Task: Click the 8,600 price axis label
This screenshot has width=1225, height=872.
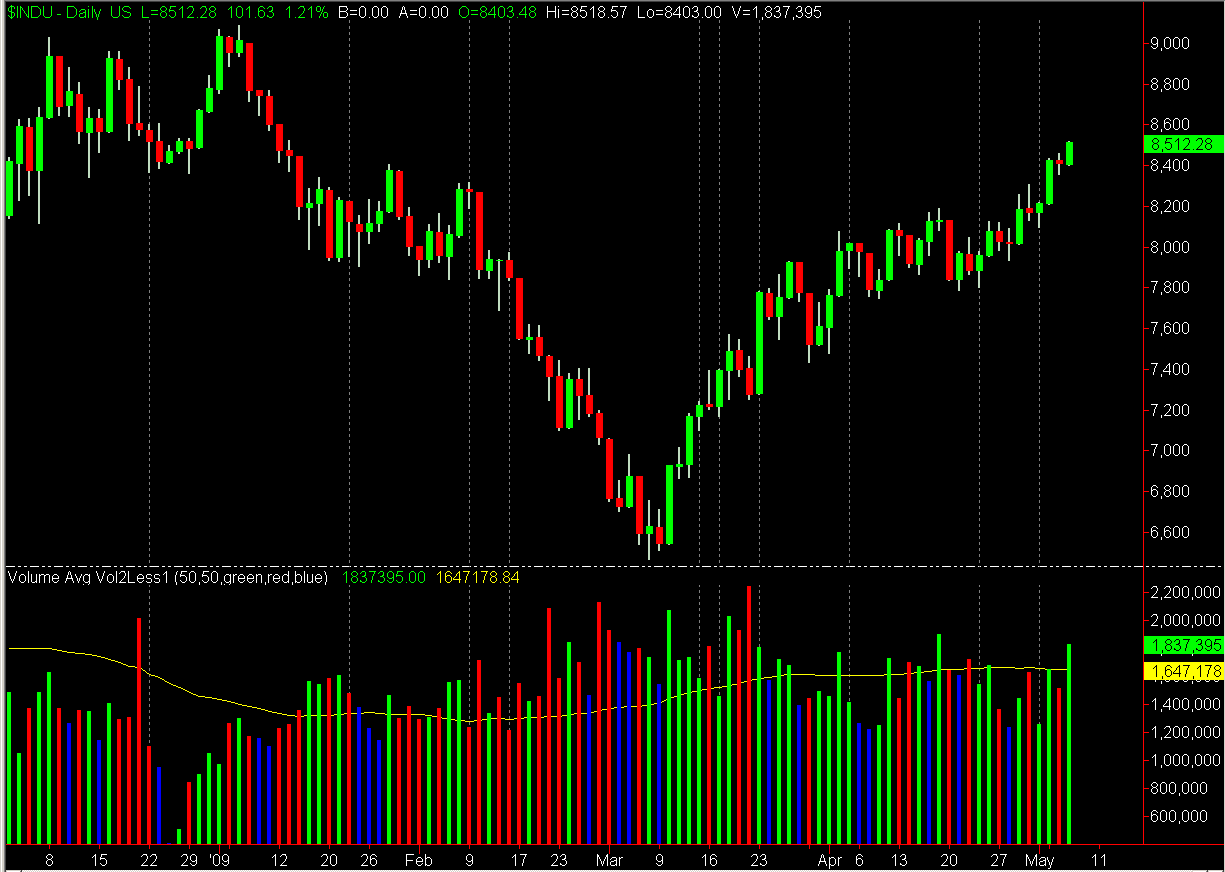Action: pos(1168,124)
